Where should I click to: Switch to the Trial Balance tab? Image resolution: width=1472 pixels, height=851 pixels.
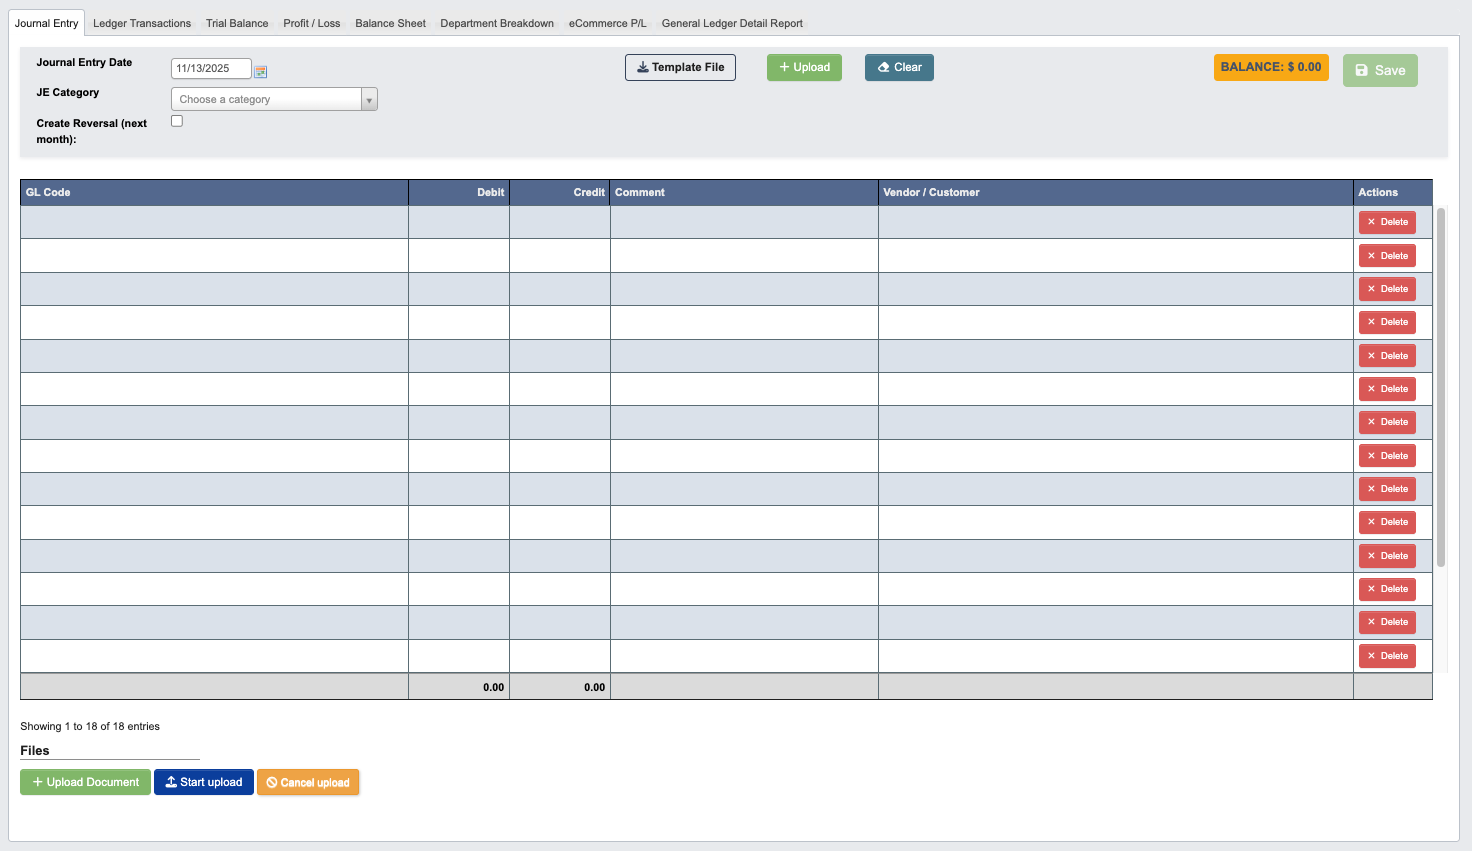click(236, 22)
